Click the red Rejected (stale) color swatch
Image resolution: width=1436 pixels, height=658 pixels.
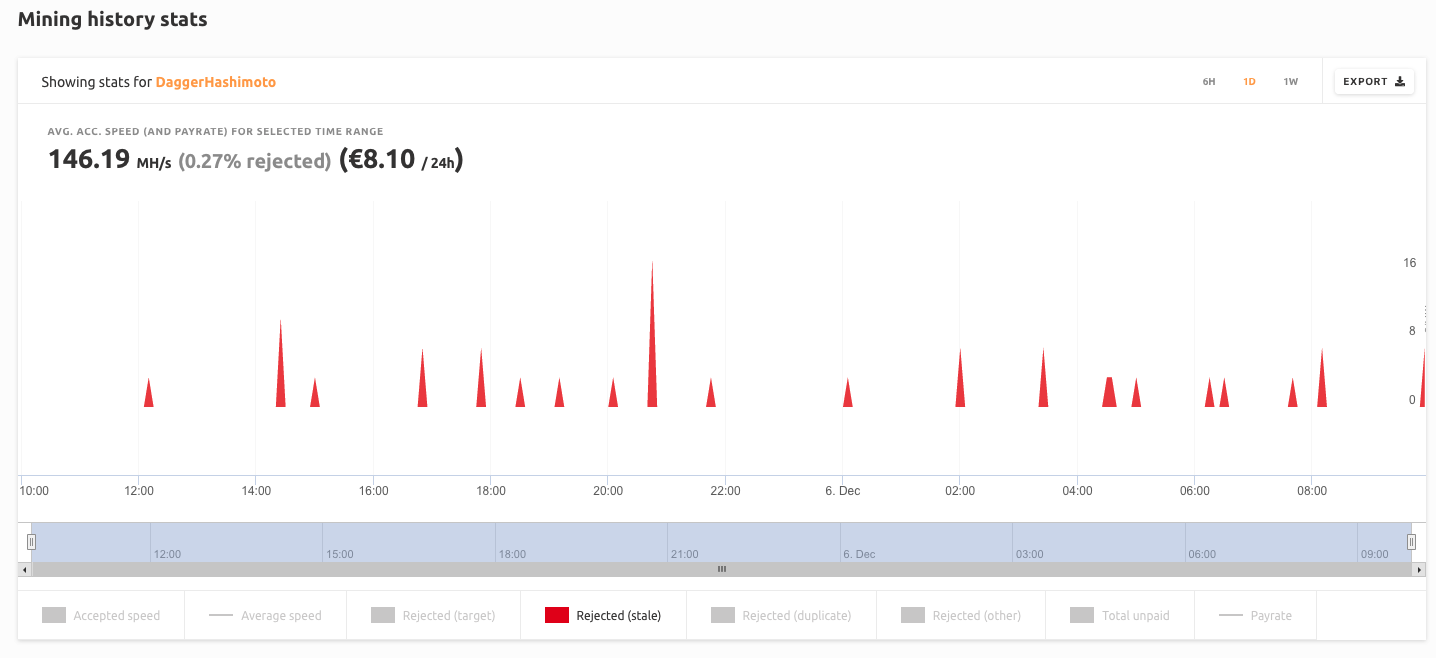pyautogui.click(x=557, y=616)
